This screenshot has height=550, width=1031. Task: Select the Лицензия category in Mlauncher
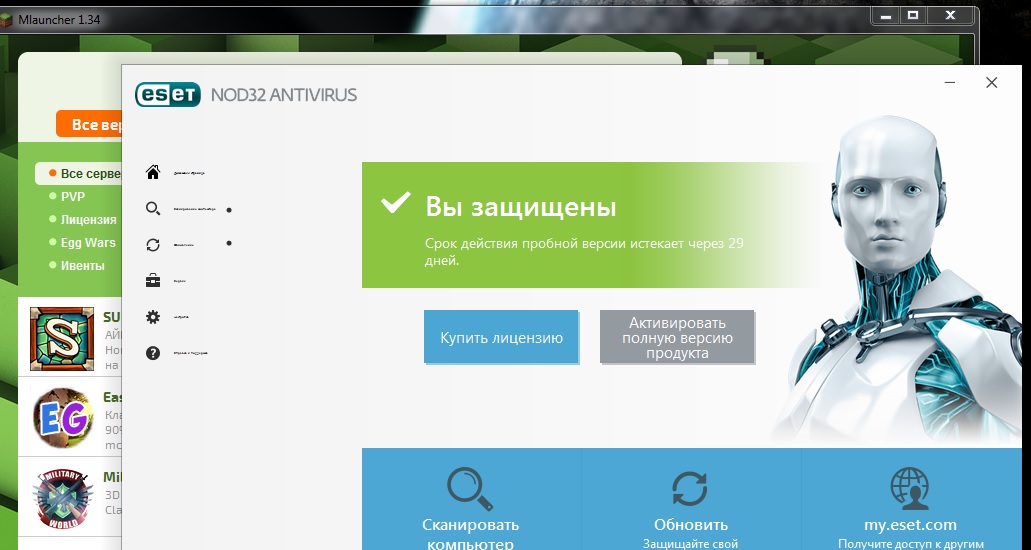(83, 220)
